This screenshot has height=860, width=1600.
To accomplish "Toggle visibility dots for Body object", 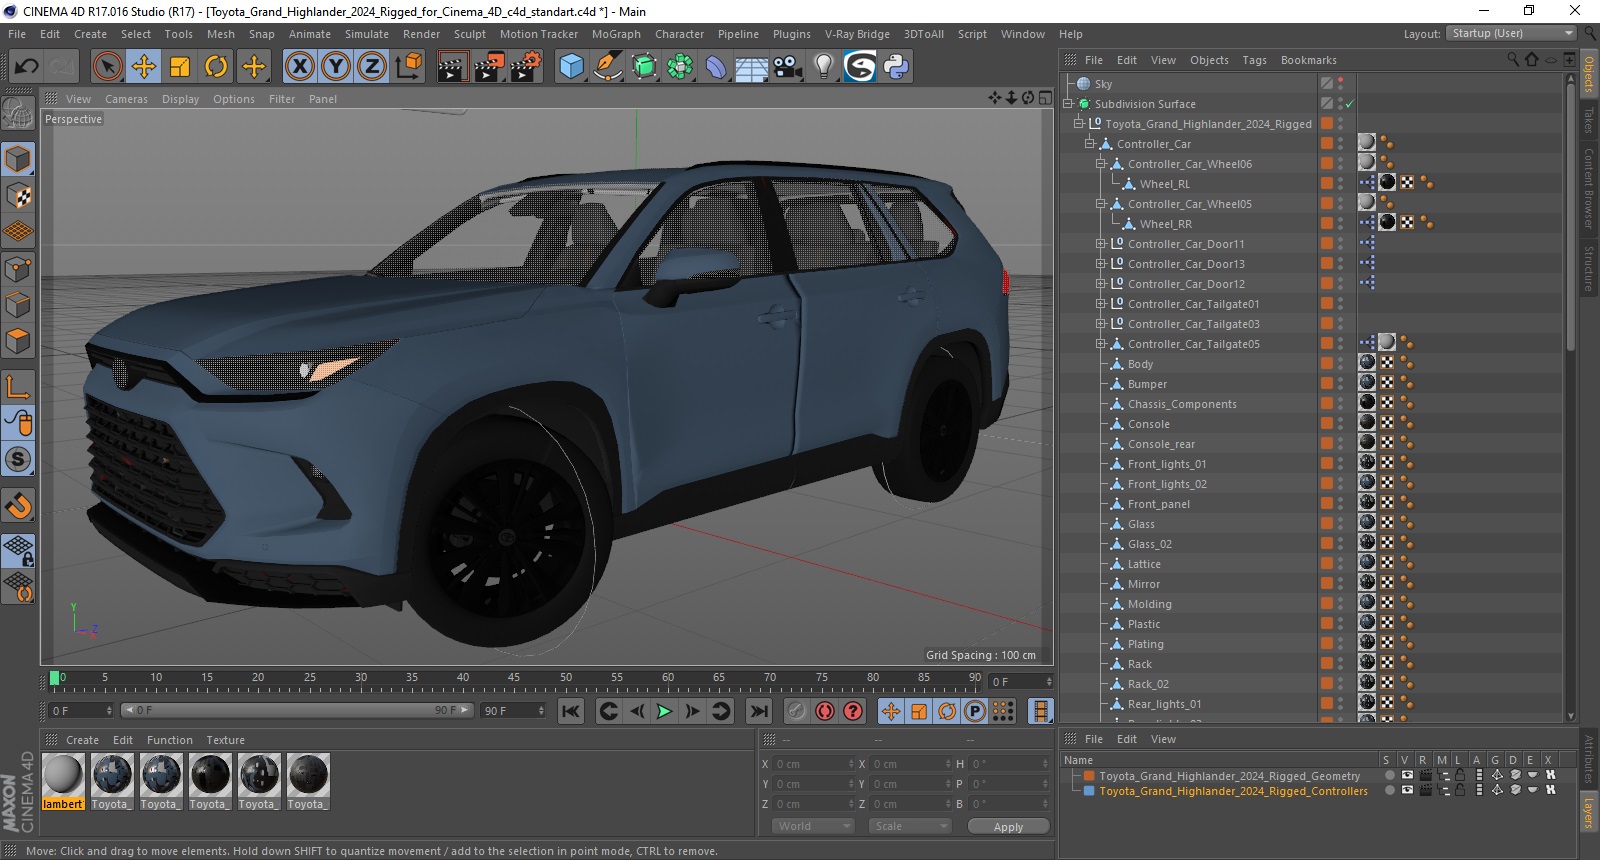I will [x=1341, y=364].
